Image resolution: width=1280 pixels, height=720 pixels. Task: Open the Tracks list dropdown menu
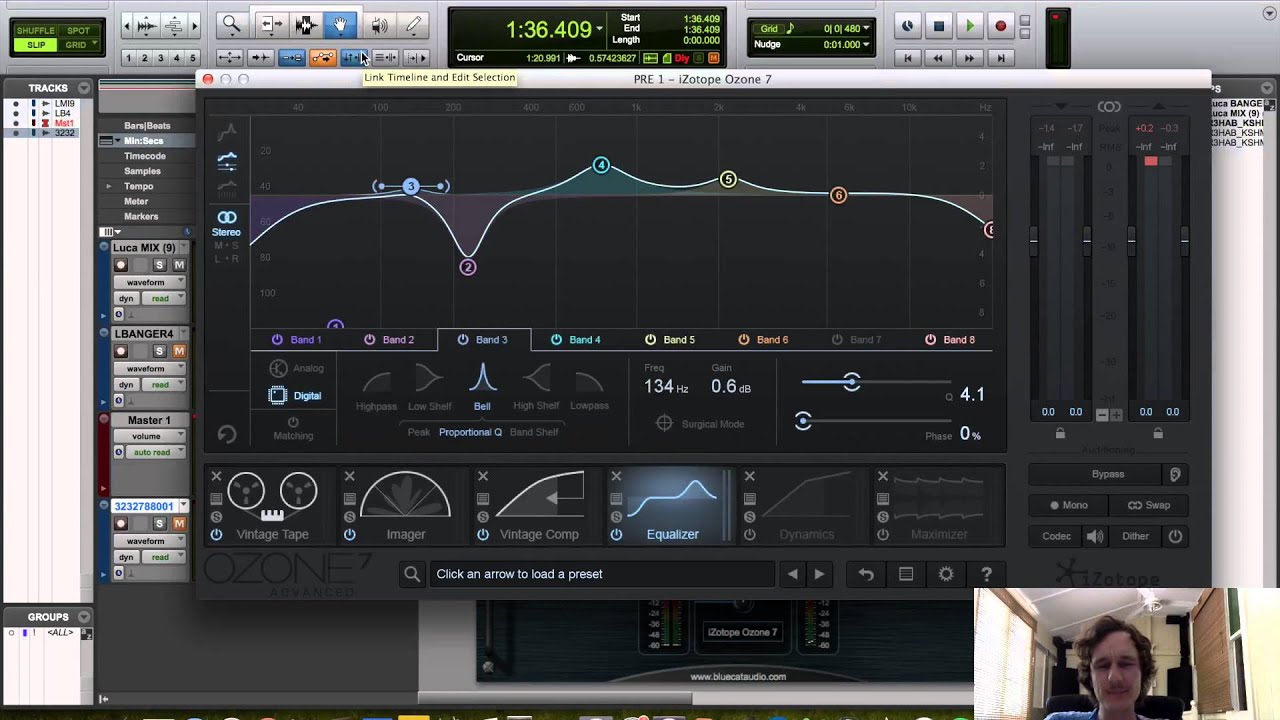pyautogui.click(x=84, y=88)
